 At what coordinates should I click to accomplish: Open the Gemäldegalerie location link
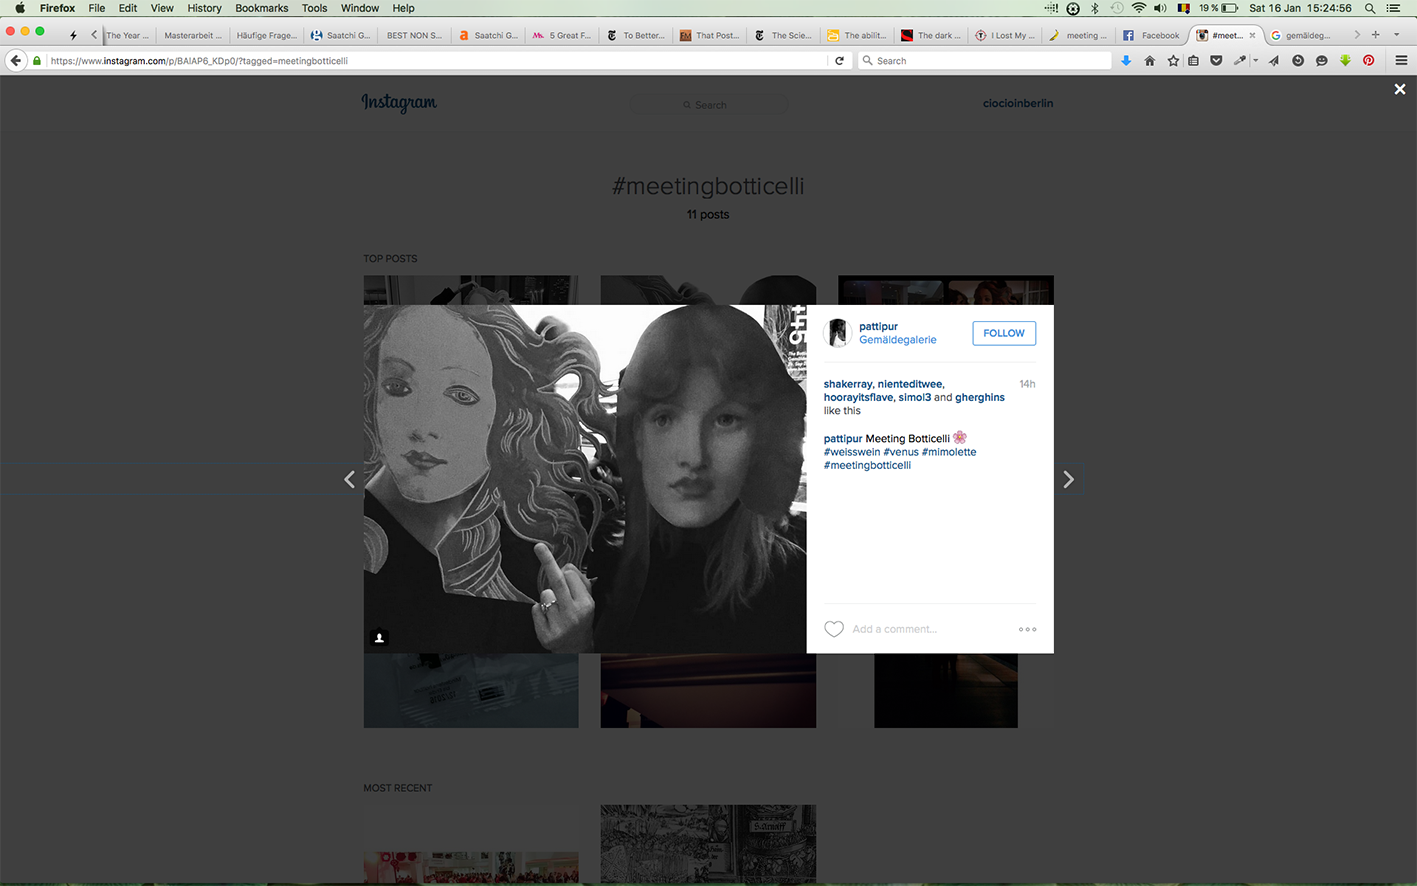tap(898, 340)
